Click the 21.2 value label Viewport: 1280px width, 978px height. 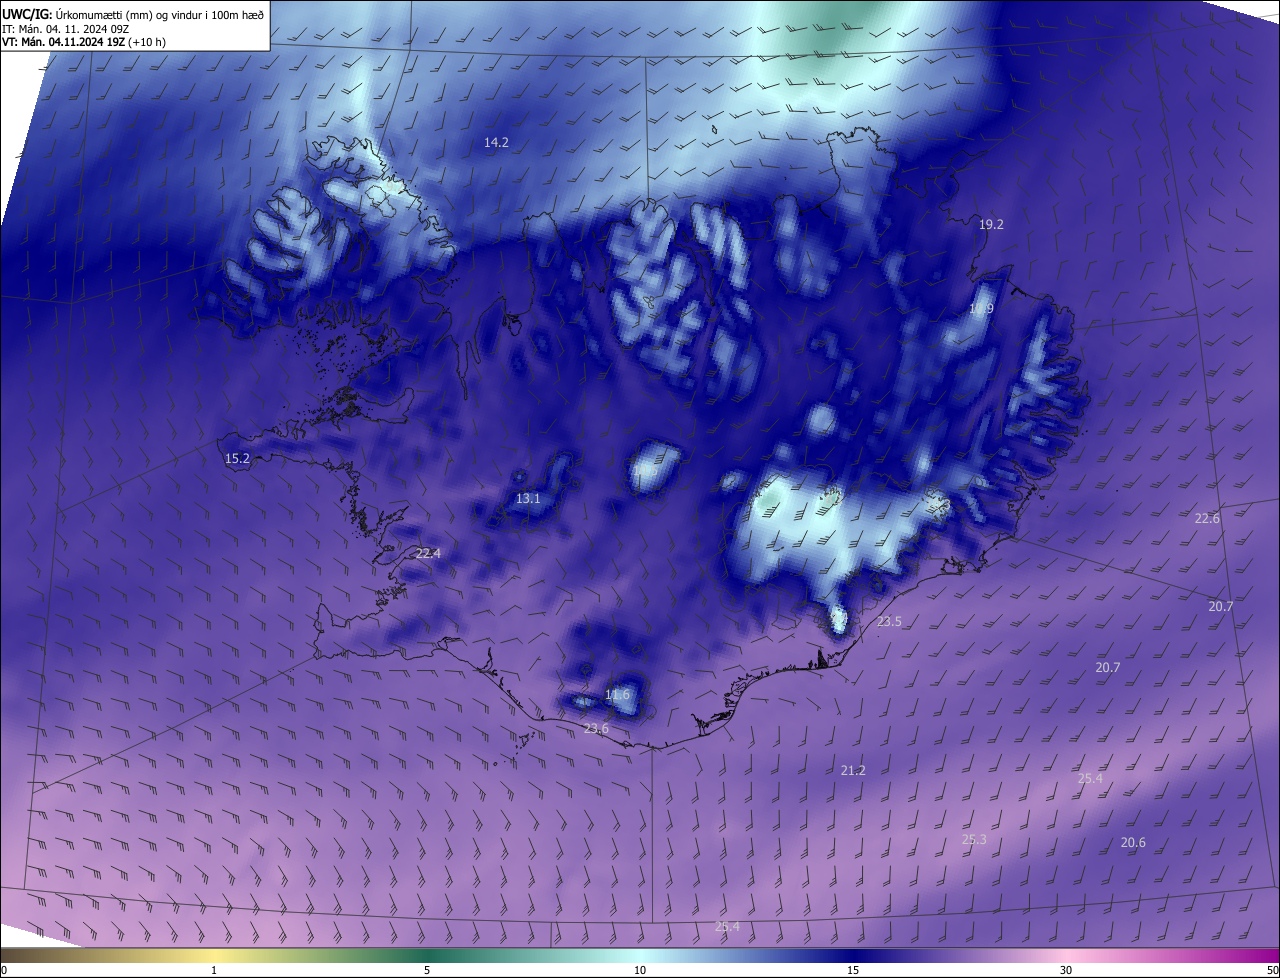click(853, 771)
